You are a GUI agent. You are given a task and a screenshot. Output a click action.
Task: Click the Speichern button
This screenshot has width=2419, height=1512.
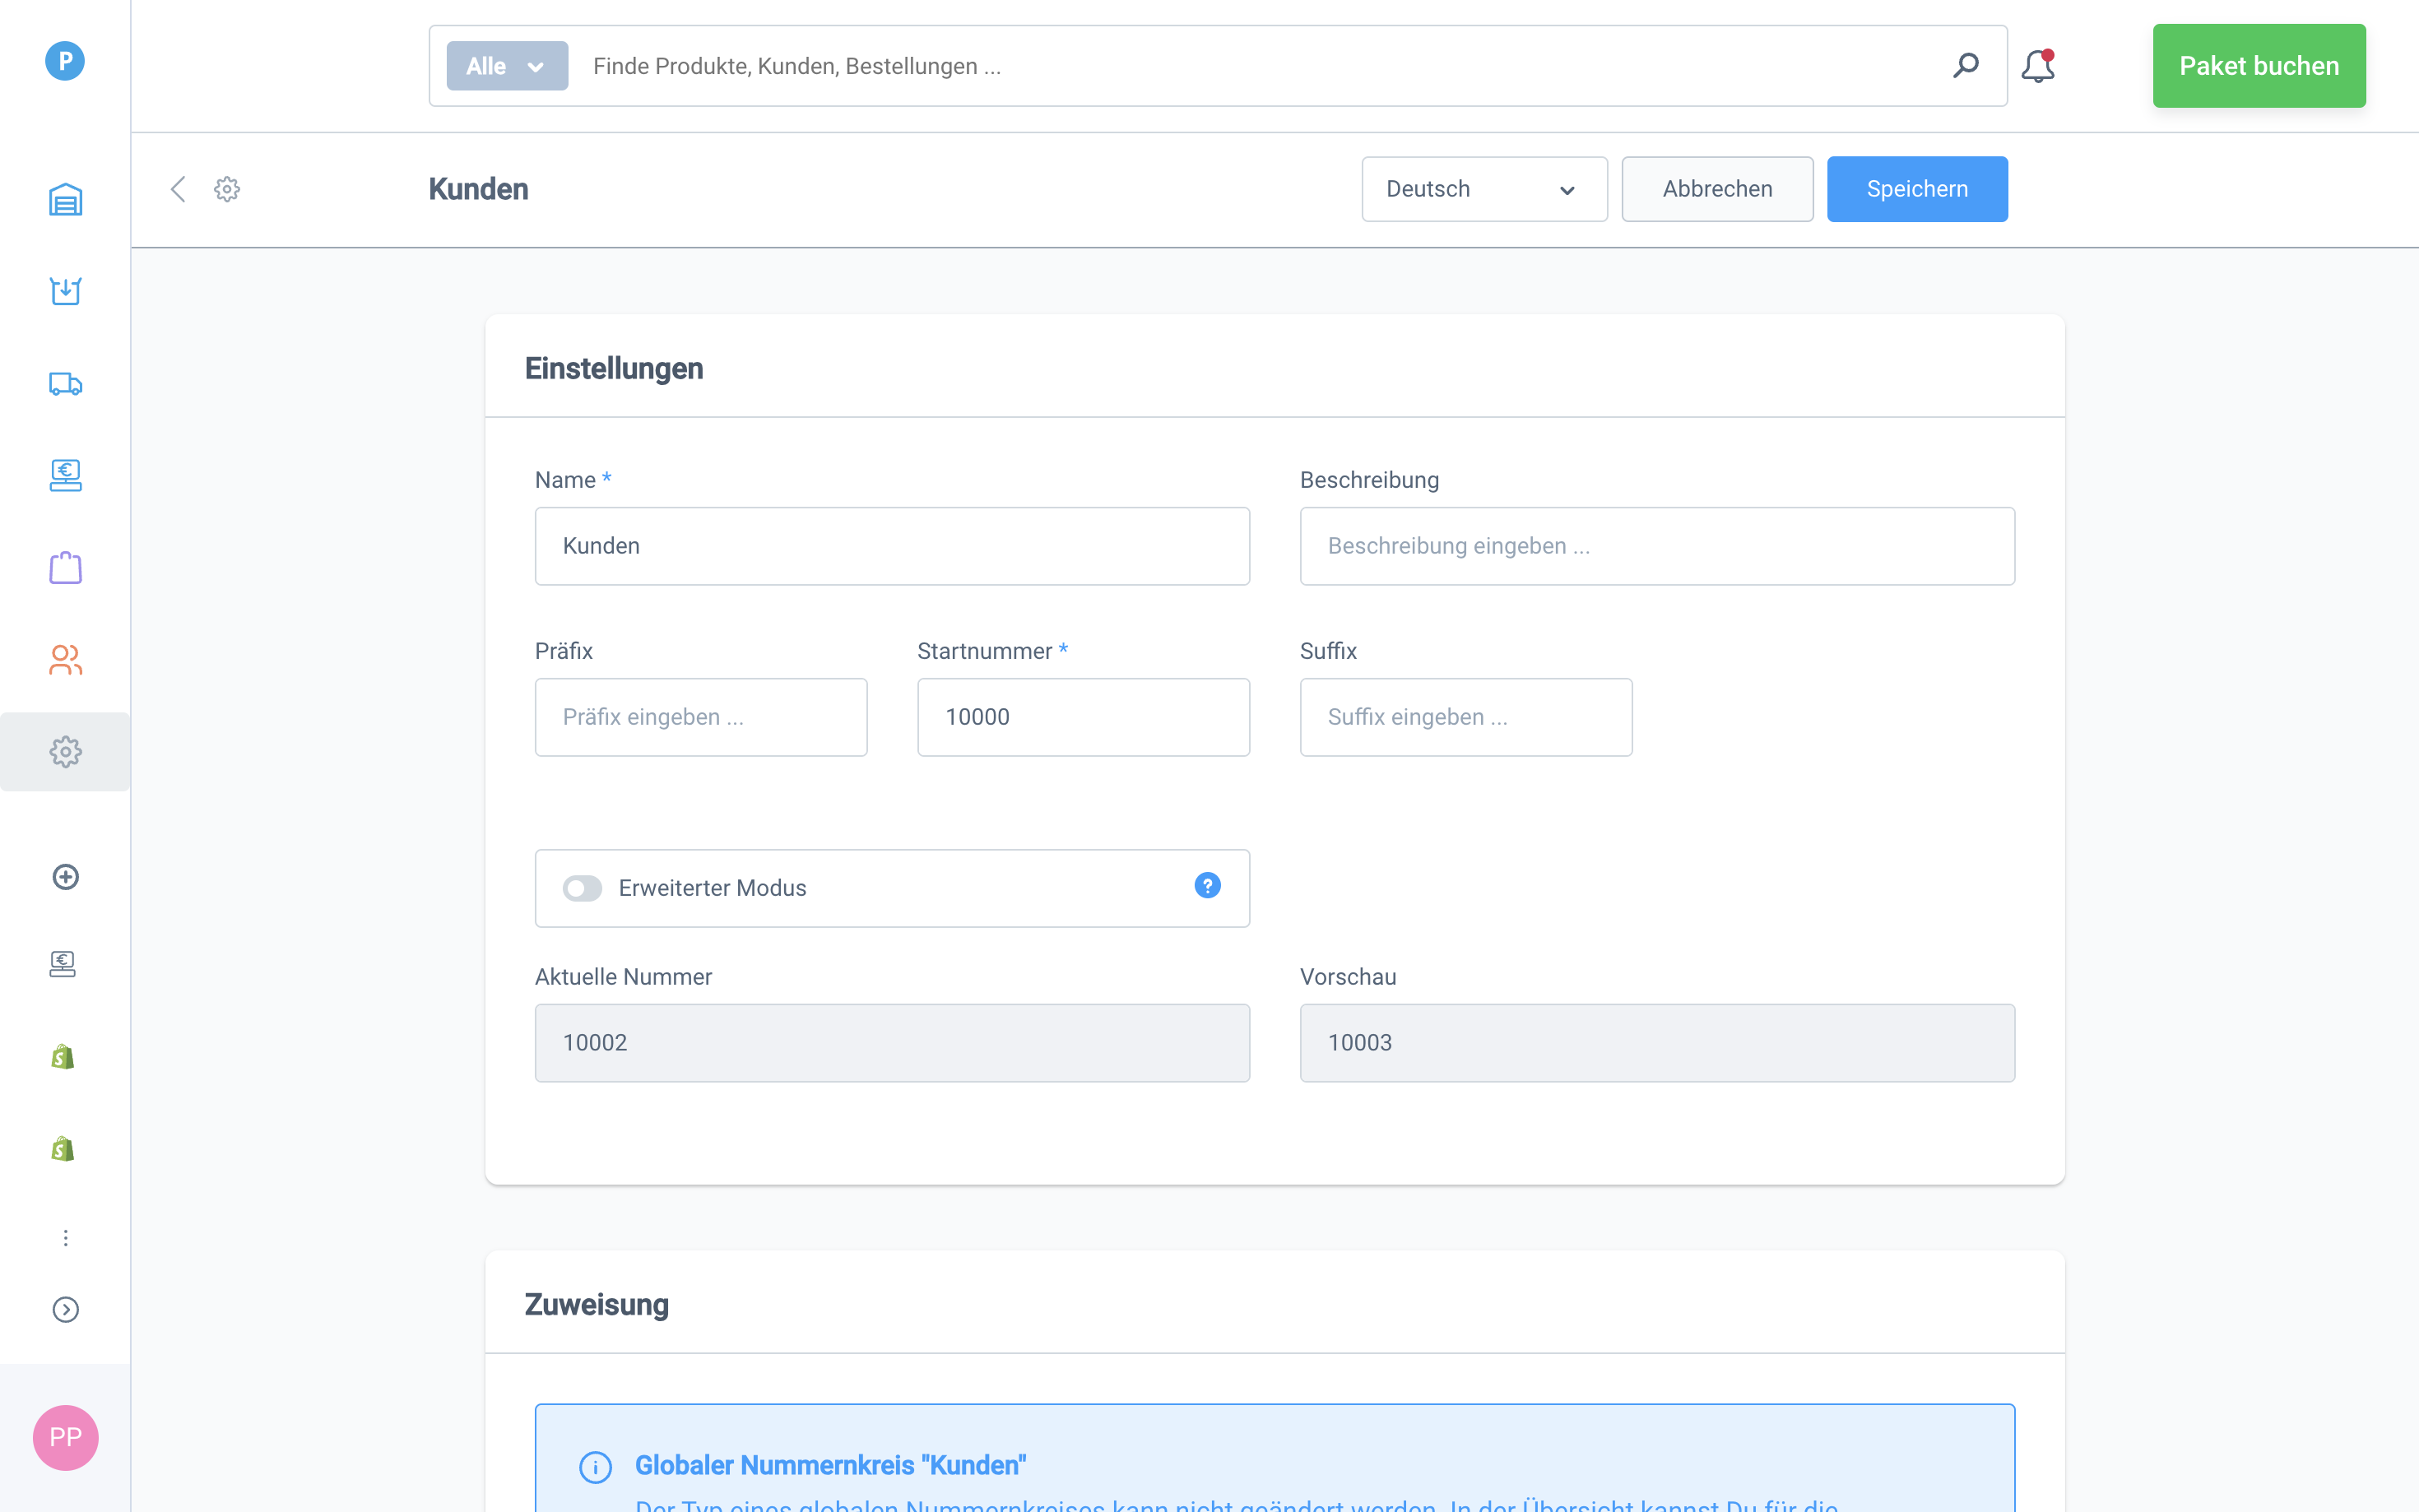pyautogui.click(x=1916, y=189)
